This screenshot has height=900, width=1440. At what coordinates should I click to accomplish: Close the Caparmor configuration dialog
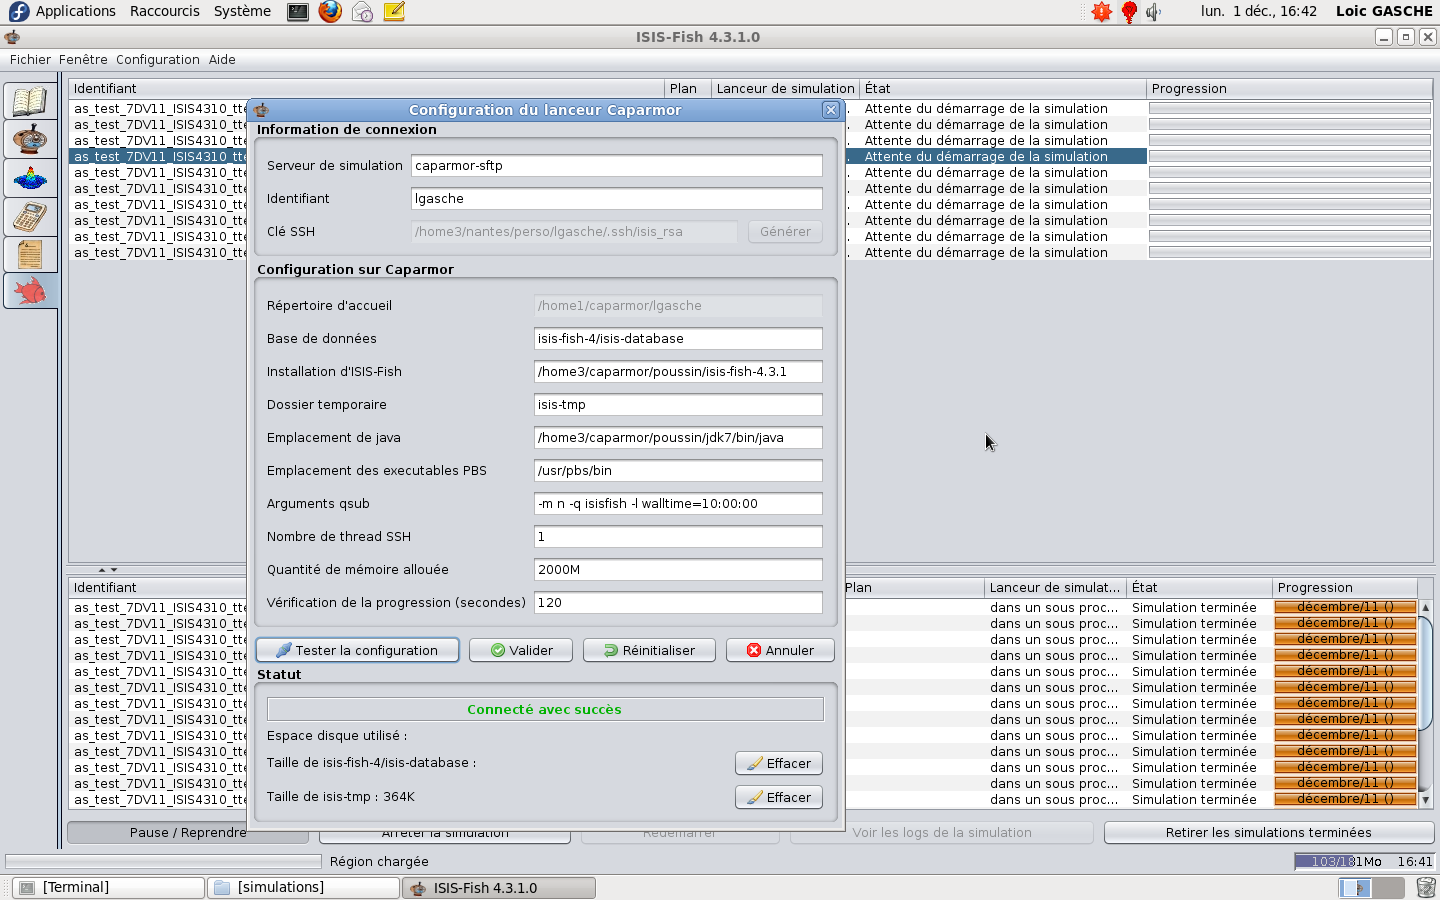pyautogui.click(x=831, y=110)
